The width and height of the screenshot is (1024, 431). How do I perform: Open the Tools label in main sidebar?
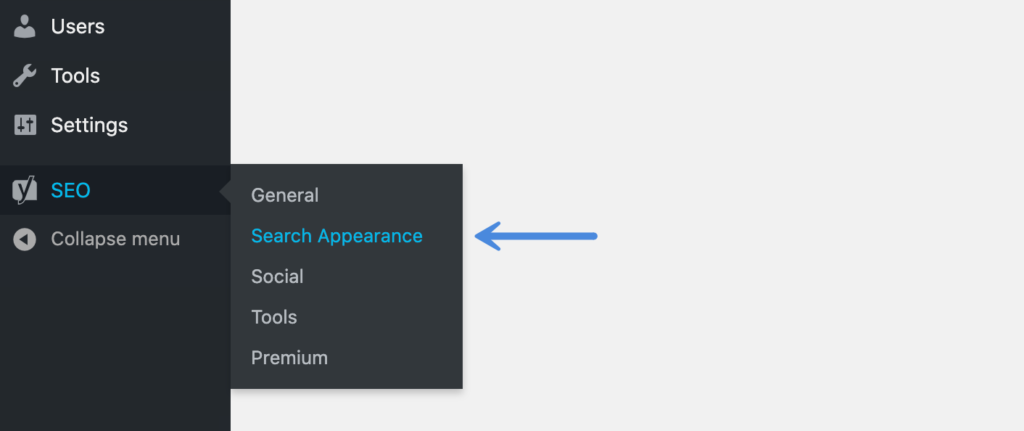(x=75, y=76)
